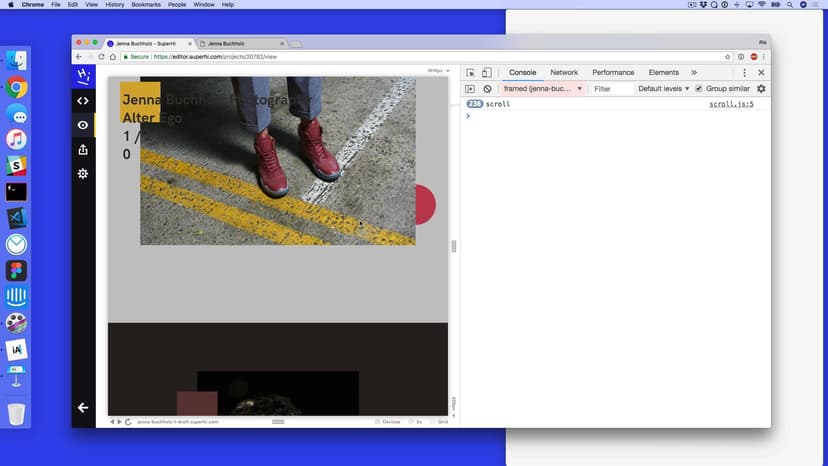Click the console Filter input field

point(610,89)
